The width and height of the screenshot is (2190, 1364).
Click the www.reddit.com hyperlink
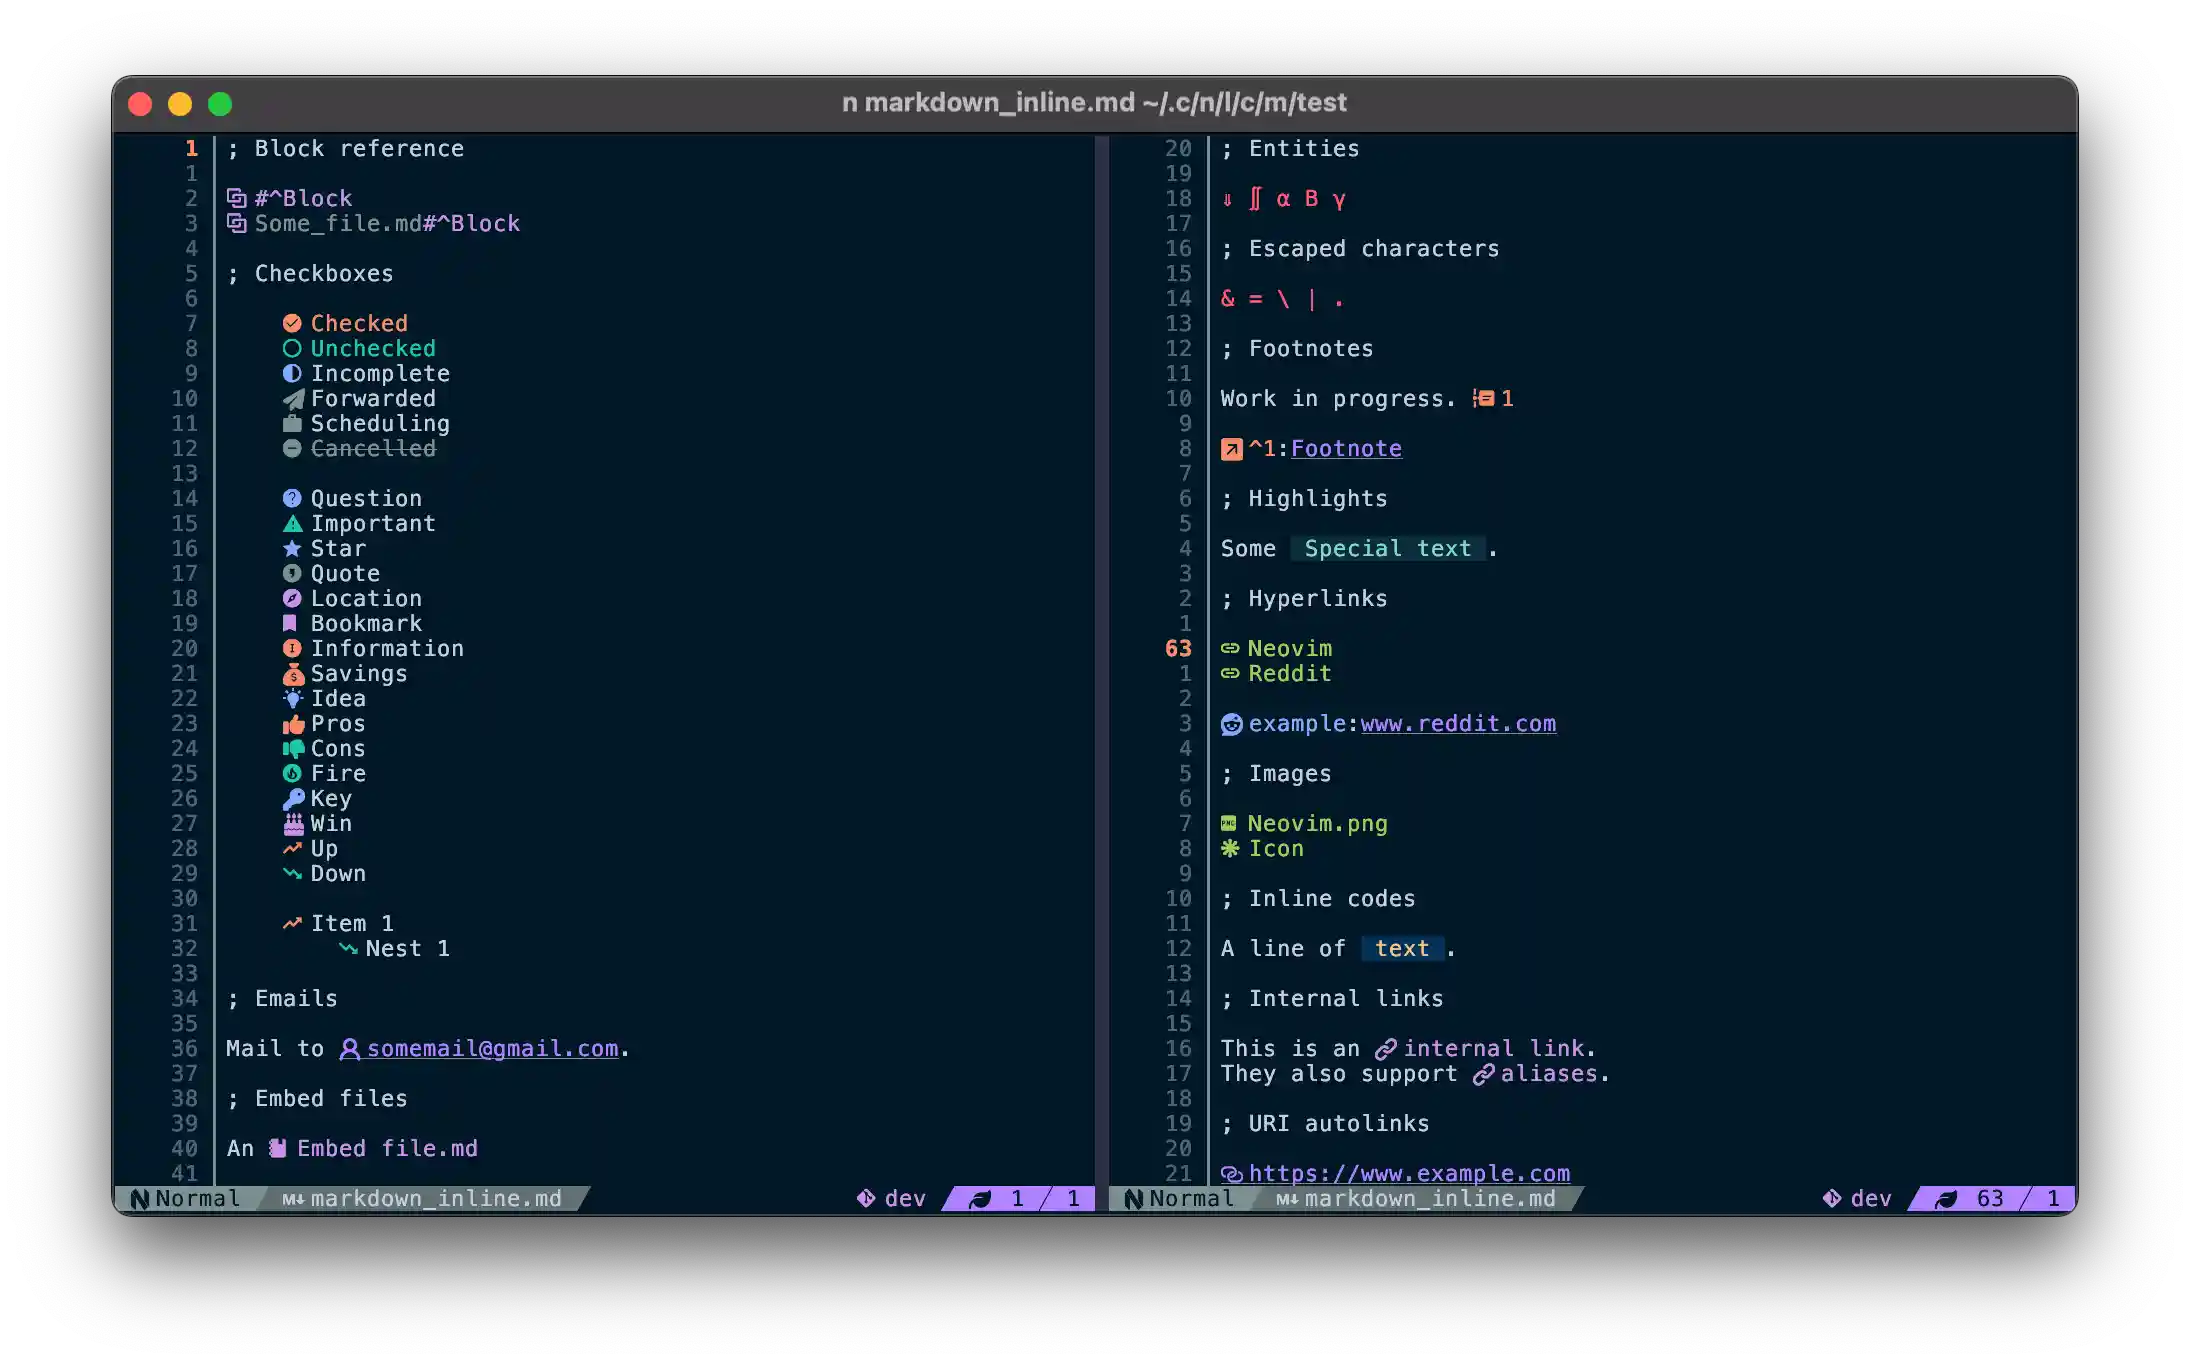pos(1458,723)
